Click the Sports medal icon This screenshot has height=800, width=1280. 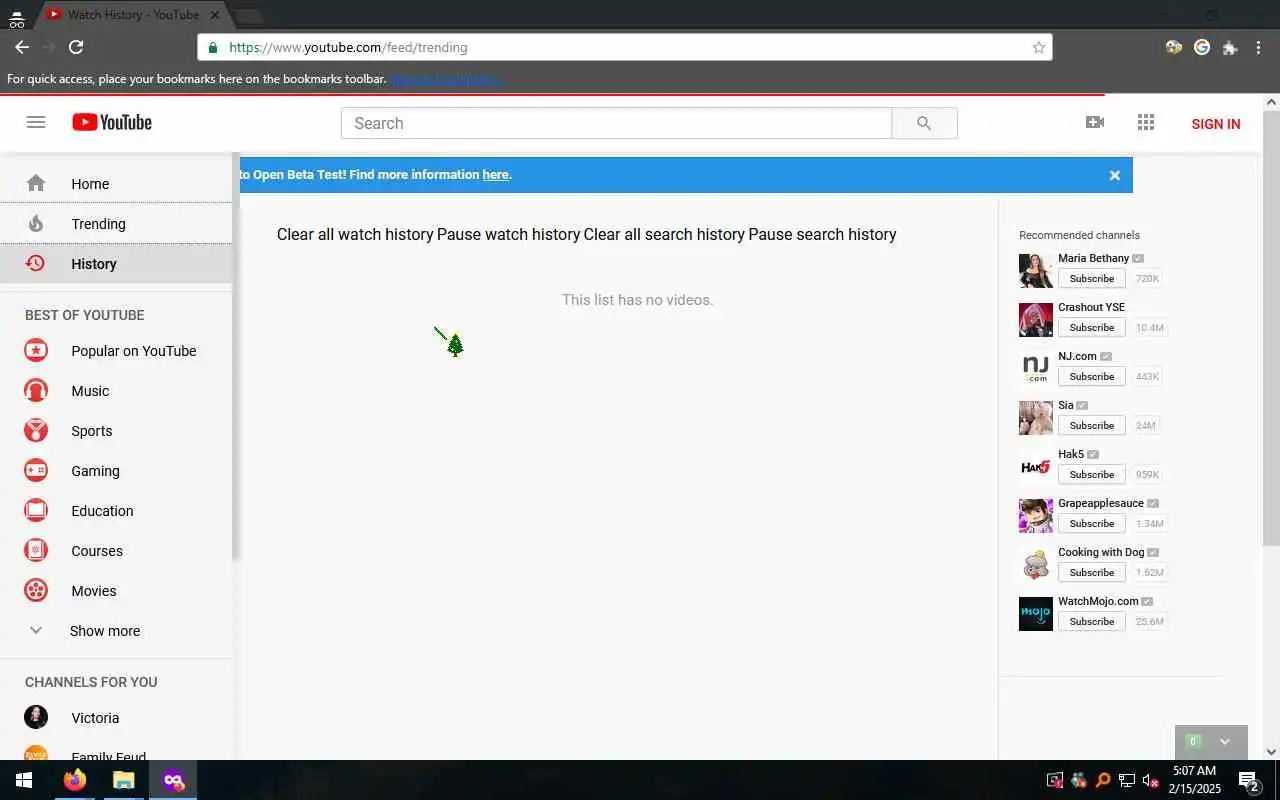tap(36, 431)
